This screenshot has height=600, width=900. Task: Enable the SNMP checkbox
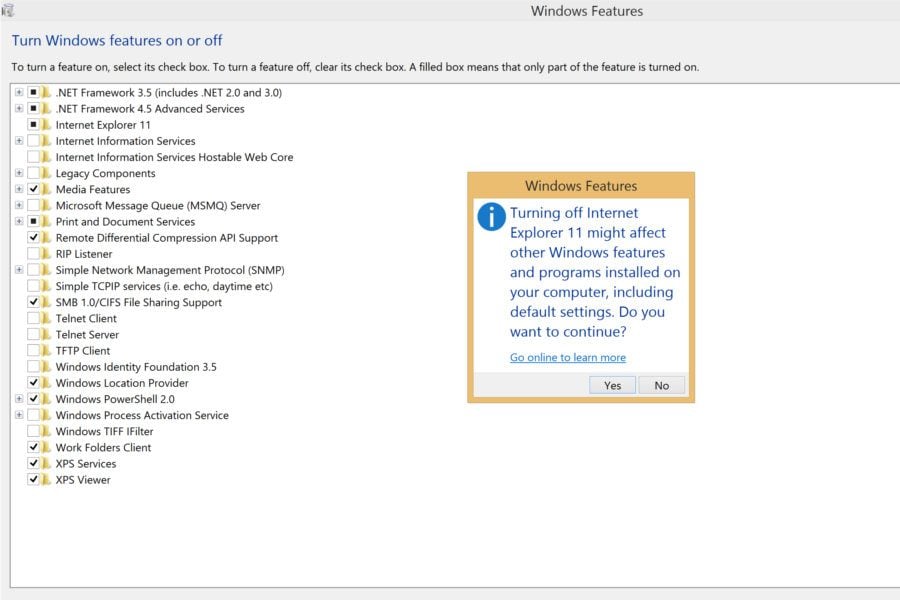[33, 269]
